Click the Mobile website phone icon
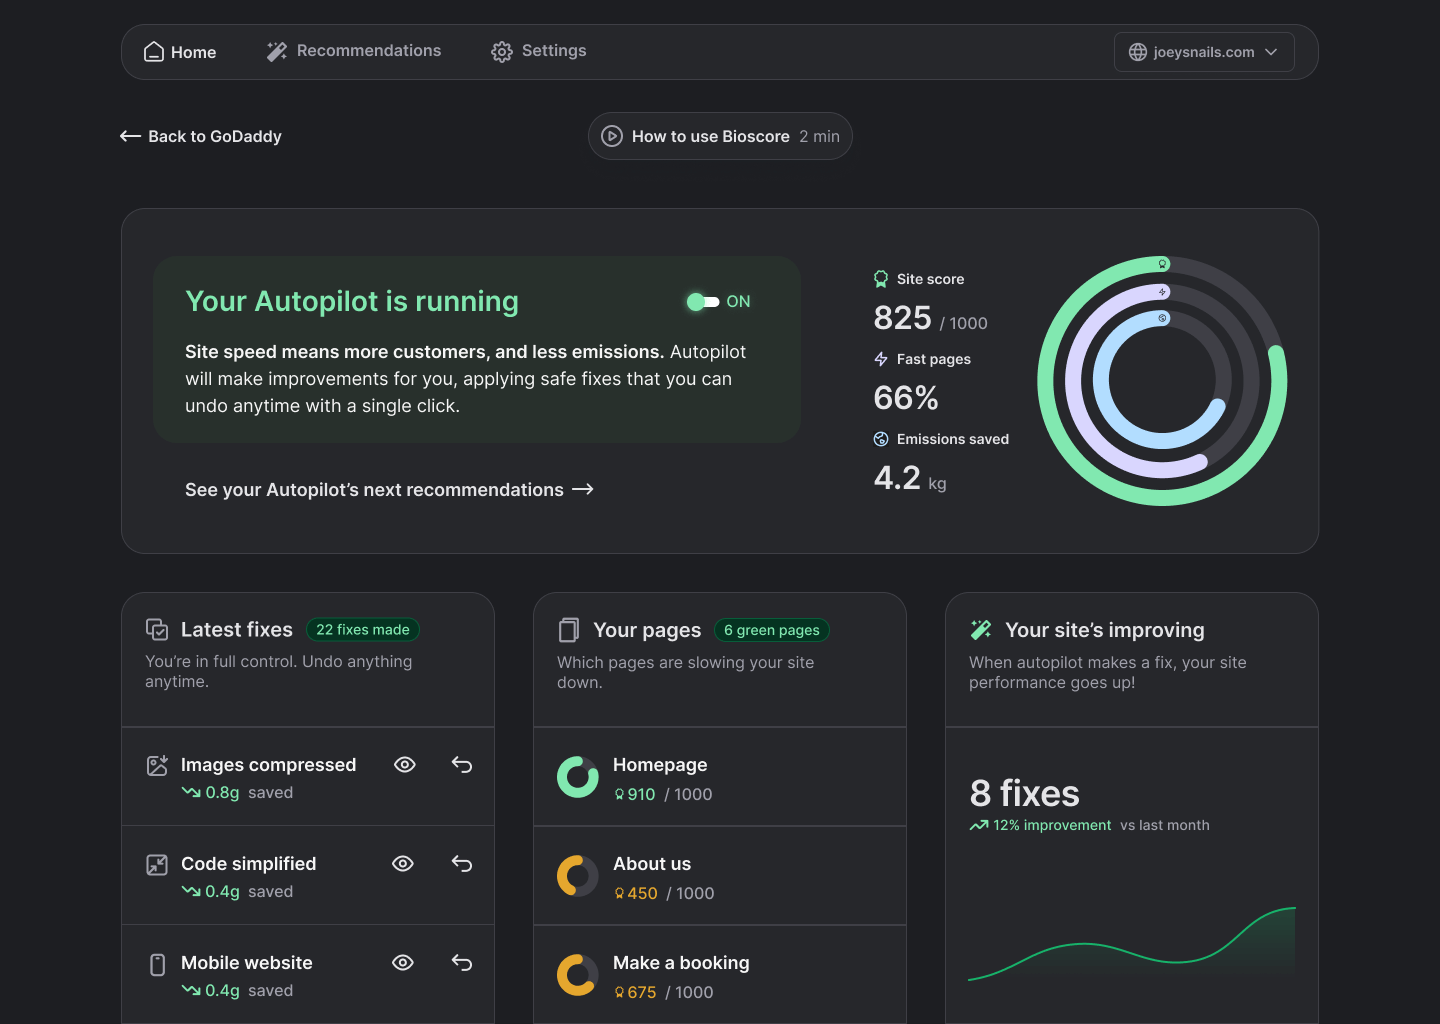 tap(157, 964)
